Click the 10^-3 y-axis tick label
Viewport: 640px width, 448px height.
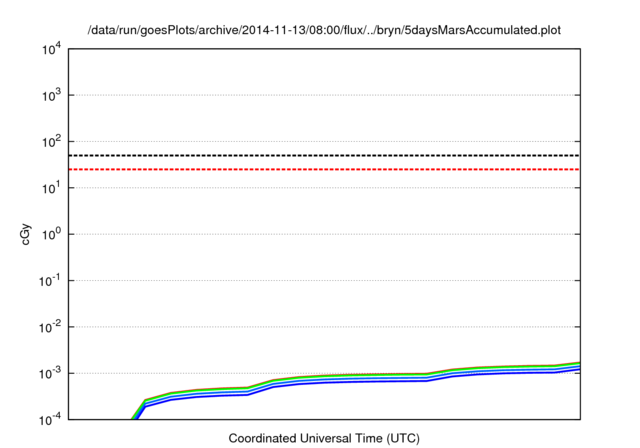click(50, 374)
